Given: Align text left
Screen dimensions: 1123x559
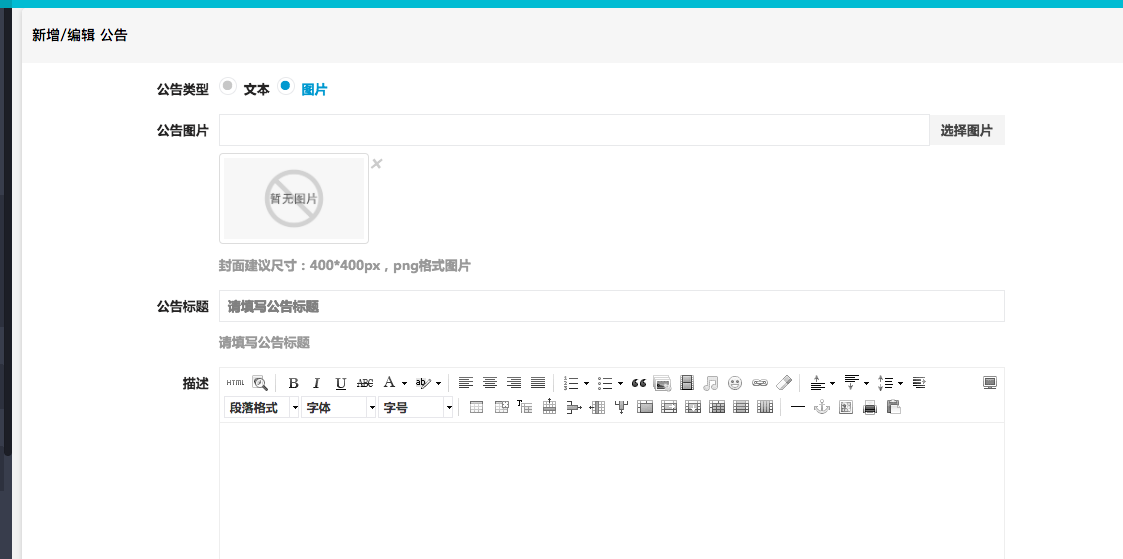Looking at the screenshot, I should click(x=466, y=383).
